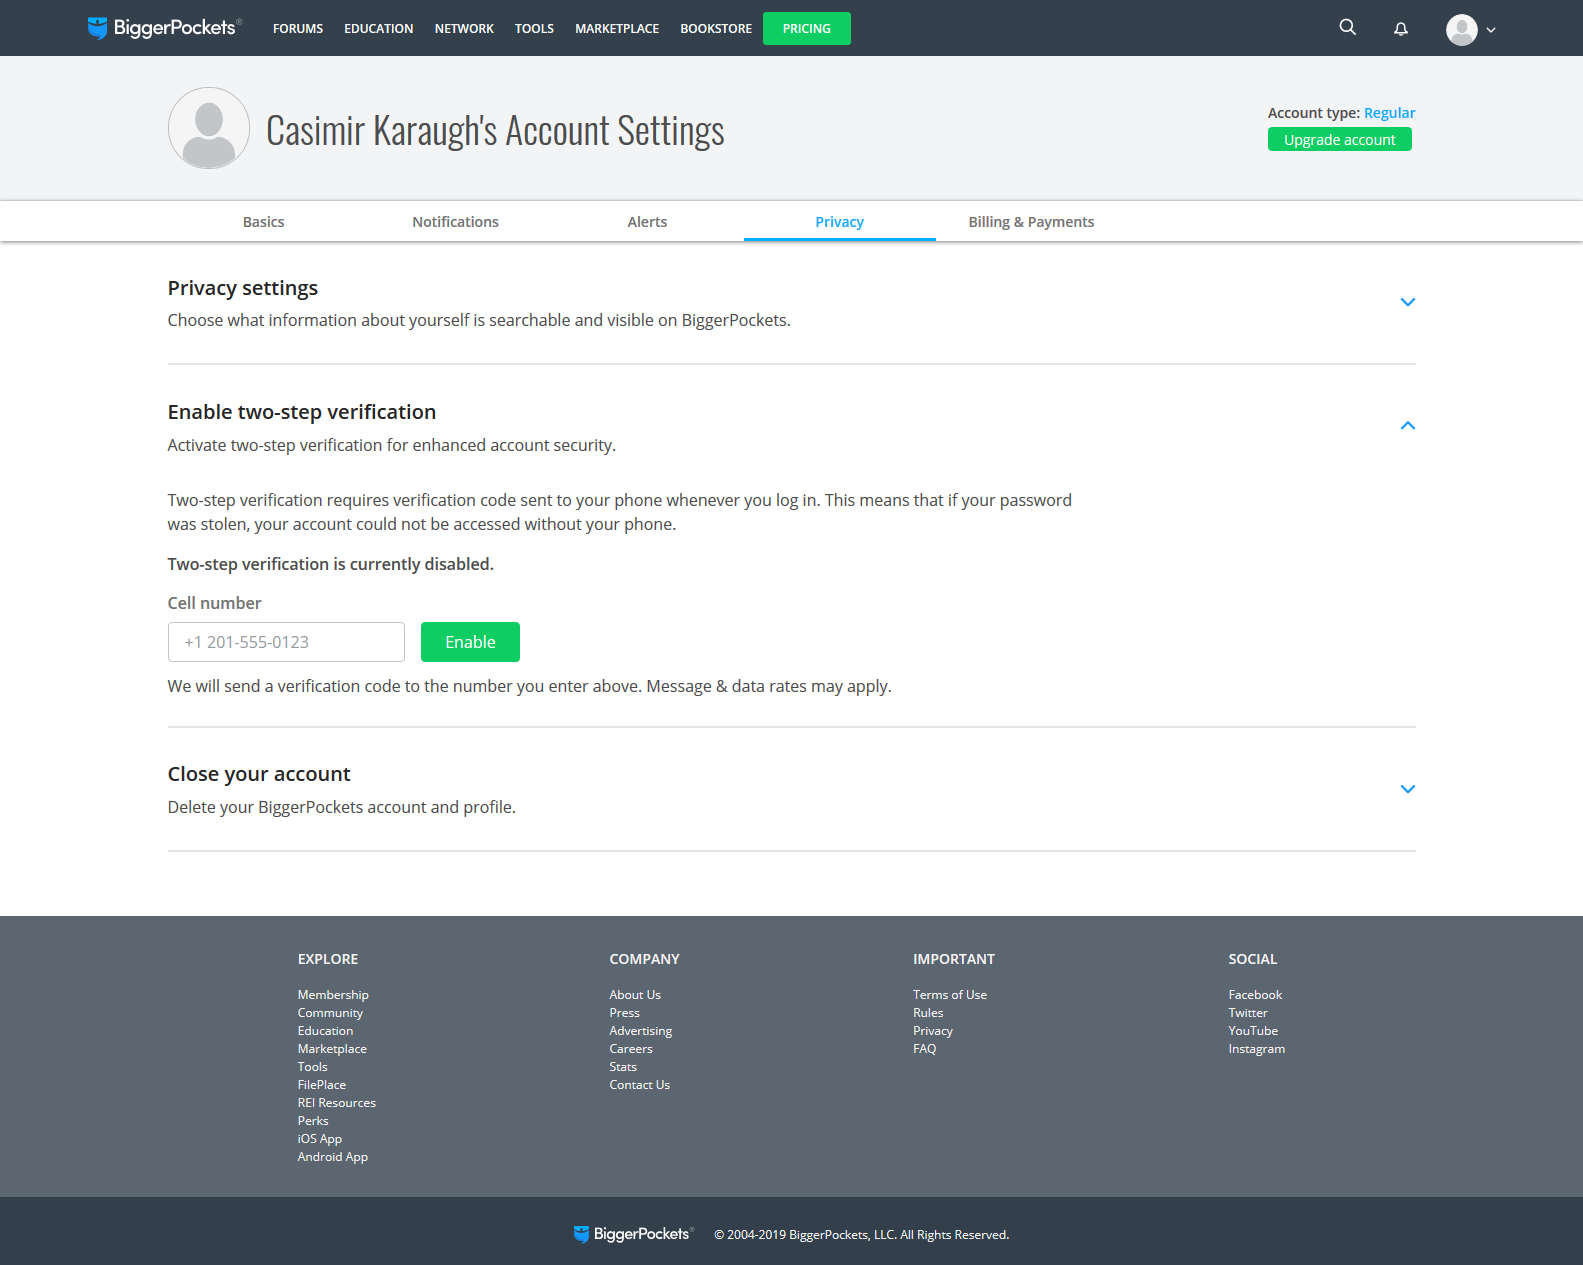Click the green Enable button
Viewport: 1583px width, 1265px height.
point(470,642)
